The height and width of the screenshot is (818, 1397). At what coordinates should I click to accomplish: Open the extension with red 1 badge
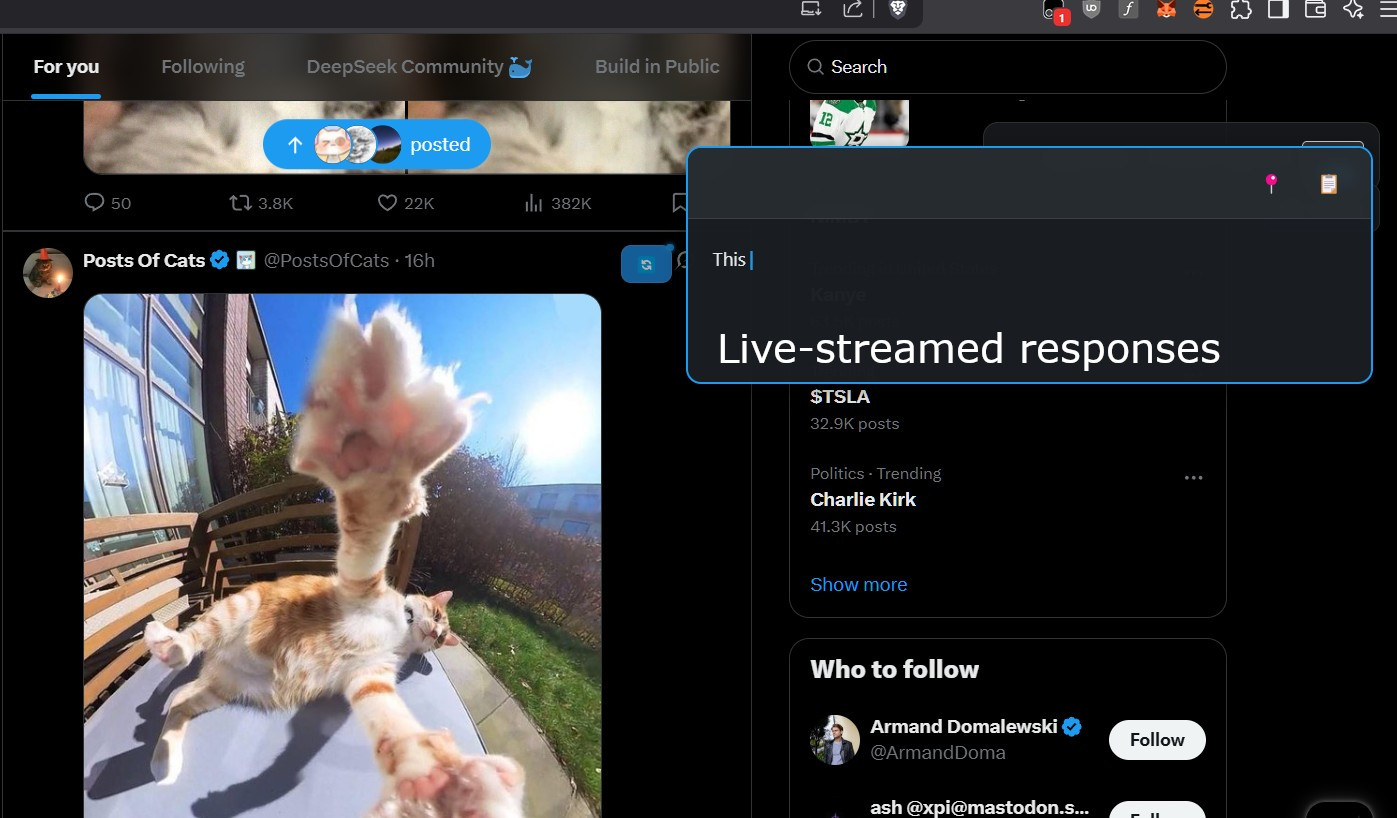tap(1055, 11)
